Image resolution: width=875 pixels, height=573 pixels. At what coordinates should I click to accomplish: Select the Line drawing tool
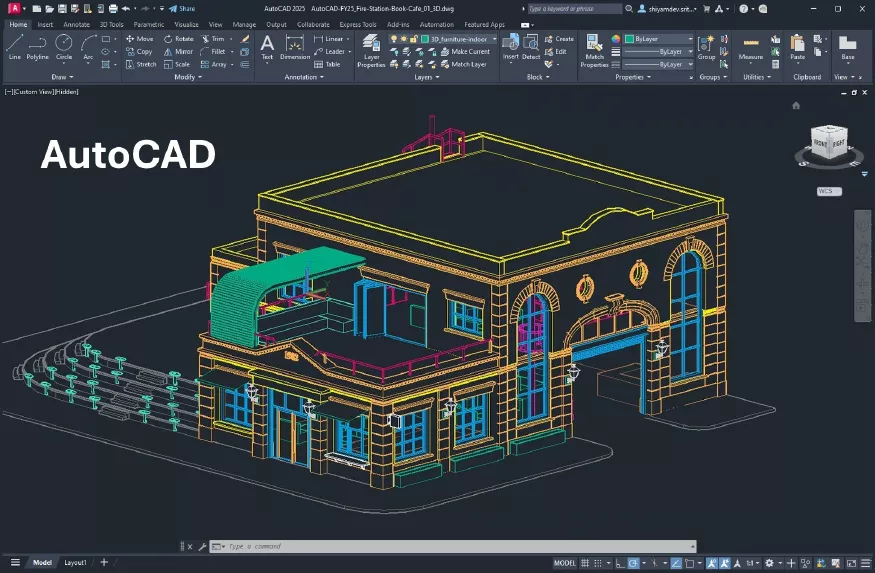[x=14, y=46]
